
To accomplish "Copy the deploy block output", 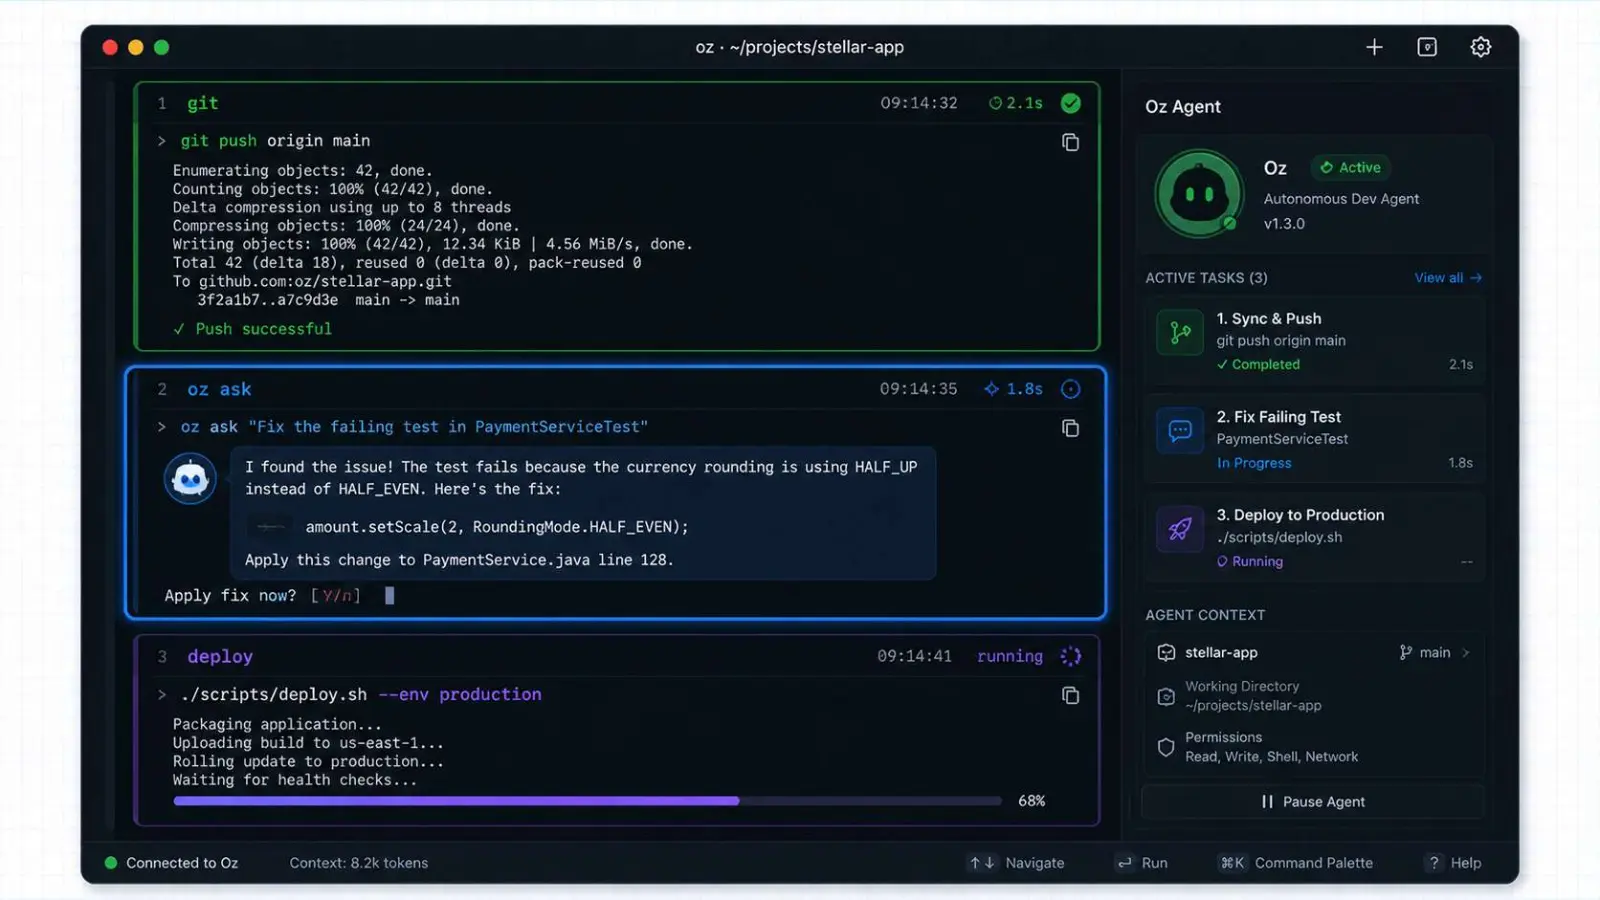I will [x=1070, y=695].
